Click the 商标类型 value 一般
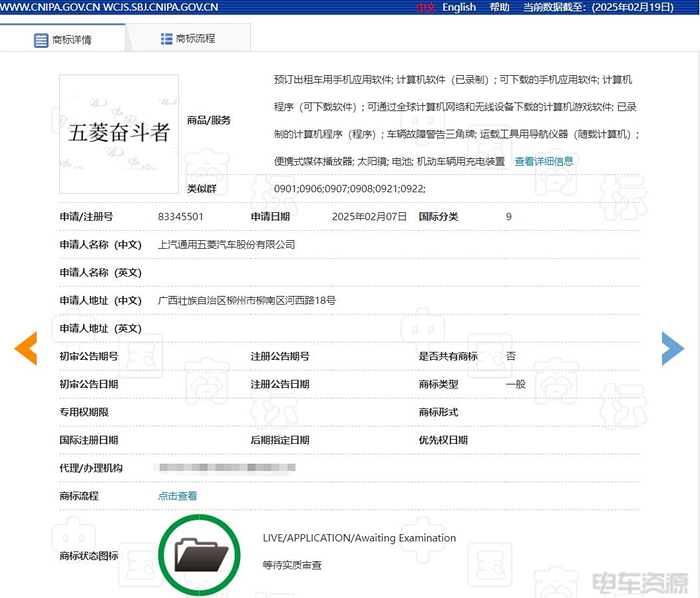 [x=516, y=384]
